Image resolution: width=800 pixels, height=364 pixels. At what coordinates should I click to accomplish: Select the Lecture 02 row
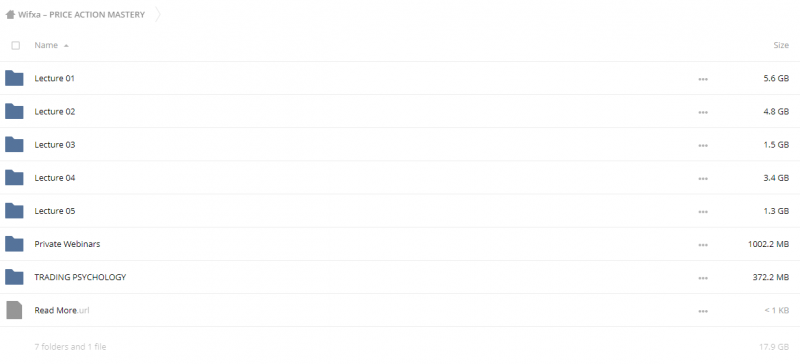[x=400, y=111]
